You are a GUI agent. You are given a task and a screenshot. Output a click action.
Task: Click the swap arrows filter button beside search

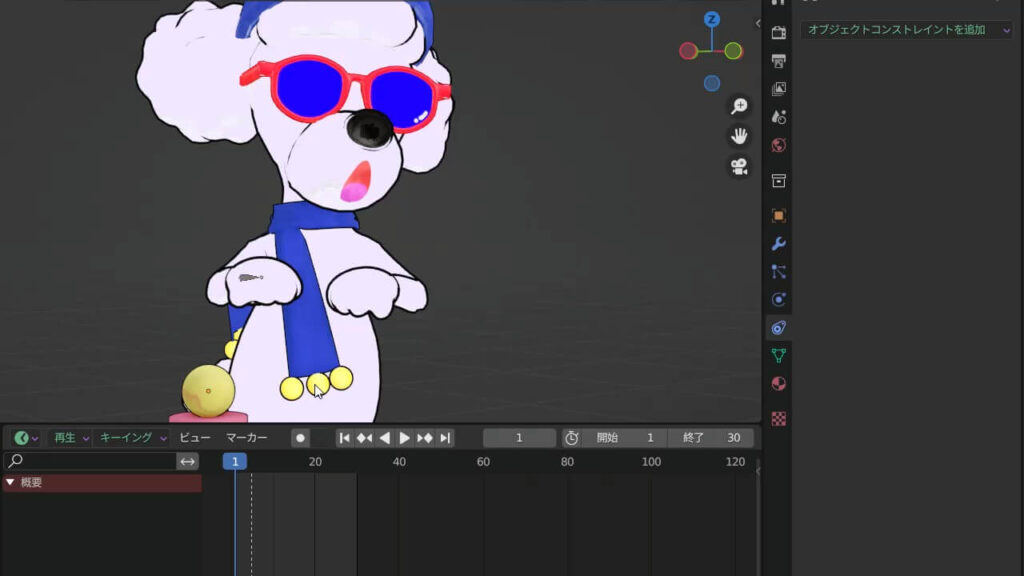pyautogui.click(x=187, y=462)
